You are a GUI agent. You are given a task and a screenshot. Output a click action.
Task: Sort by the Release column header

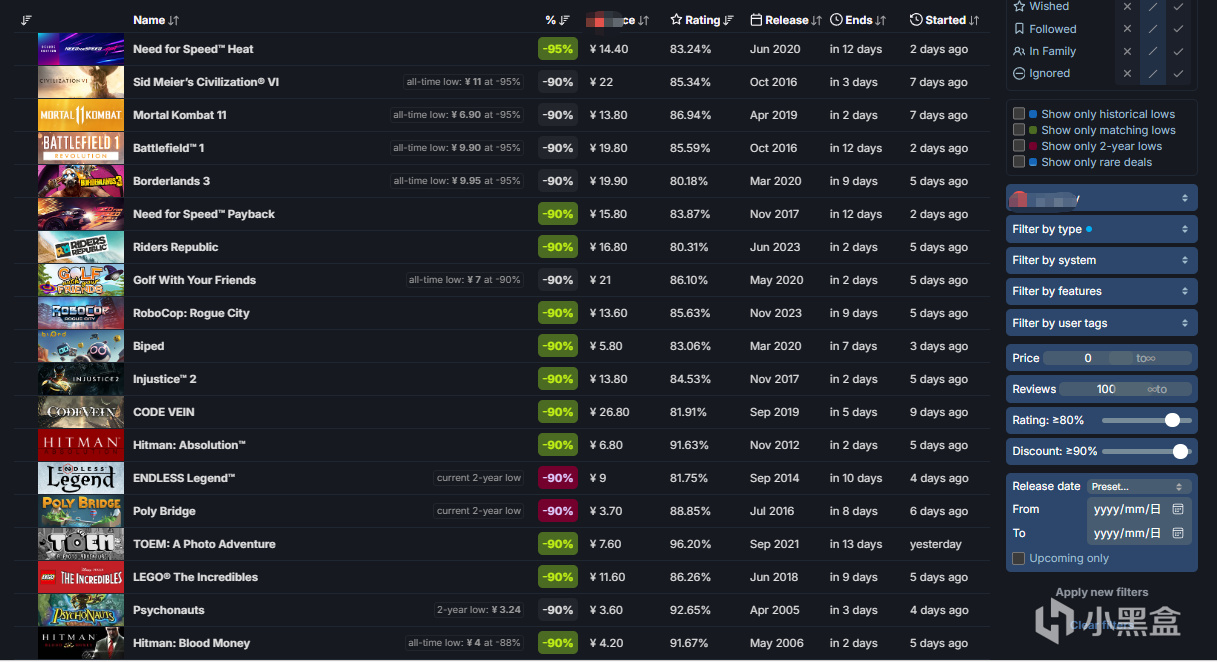[786, 20]
